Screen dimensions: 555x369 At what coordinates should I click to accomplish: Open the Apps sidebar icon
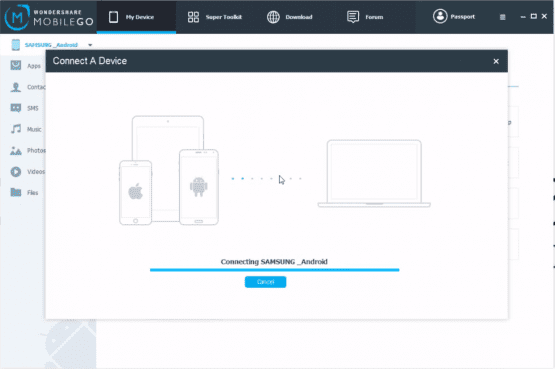pos(16,65)
